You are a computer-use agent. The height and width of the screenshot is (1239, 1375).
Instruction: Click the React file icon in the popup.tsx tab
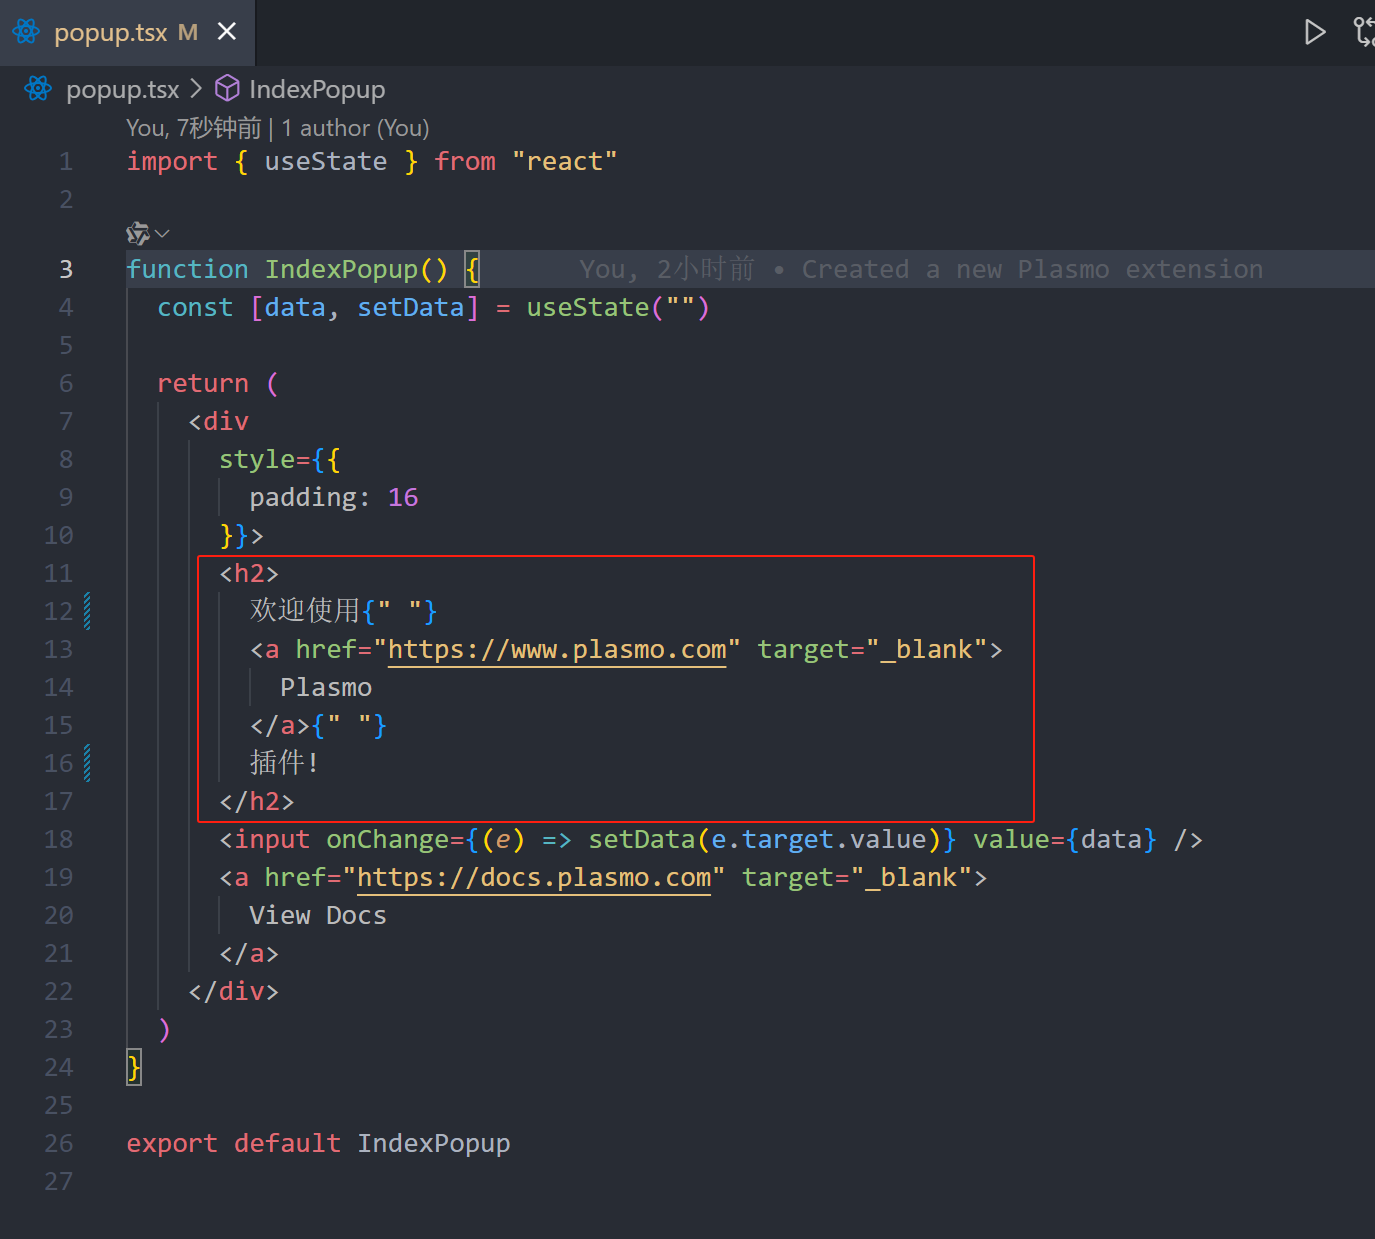[26, 32]
